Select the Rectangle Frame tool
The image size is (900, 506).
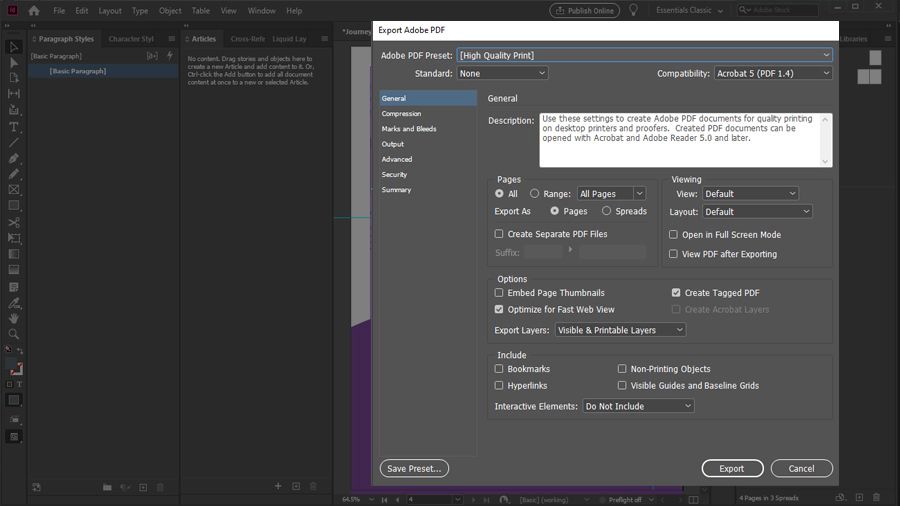click(x=14, y=190)
